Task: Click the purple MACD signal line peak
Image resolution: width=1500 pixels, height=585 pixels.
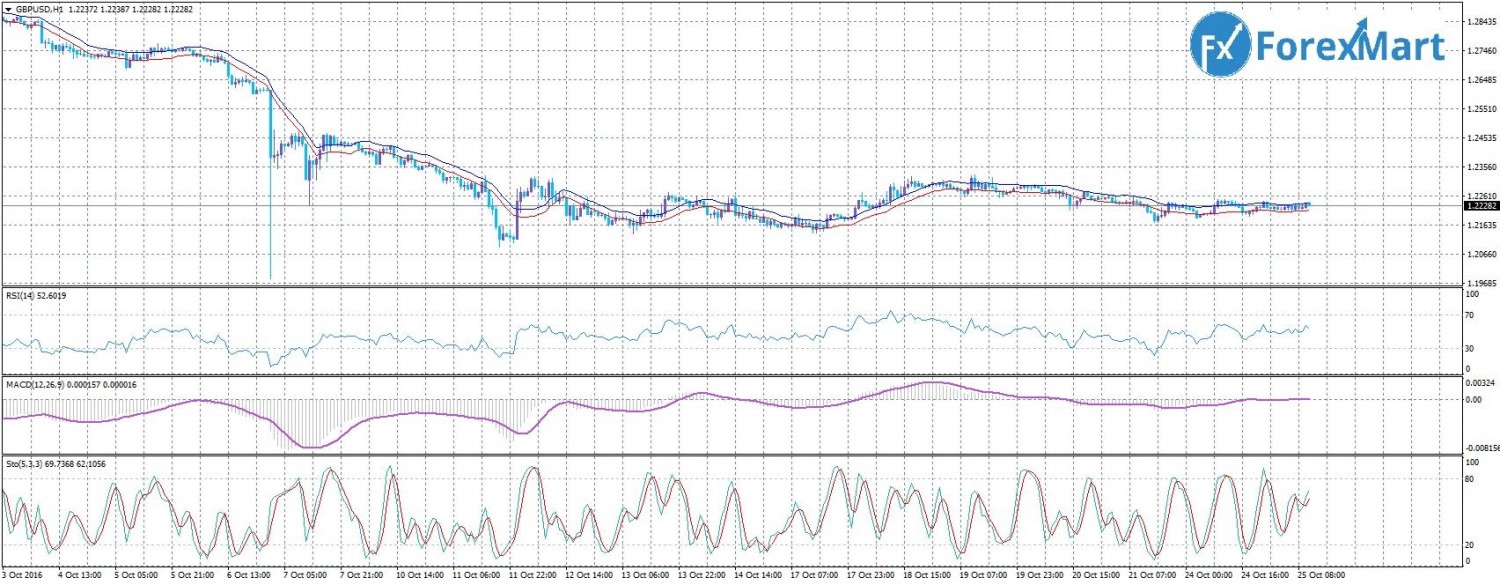Action: 930,383
